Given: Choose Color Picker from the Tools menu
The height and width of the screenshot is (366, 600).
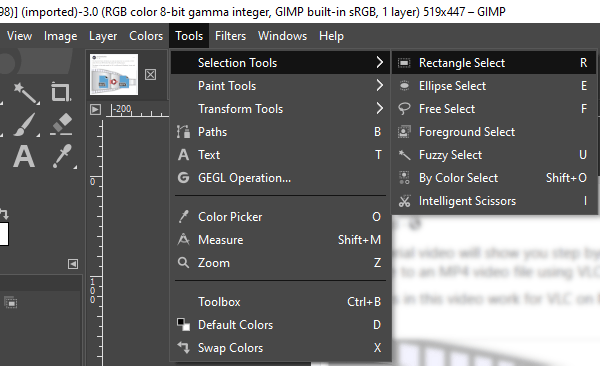Looking at the screenshot, I should 280,217.
